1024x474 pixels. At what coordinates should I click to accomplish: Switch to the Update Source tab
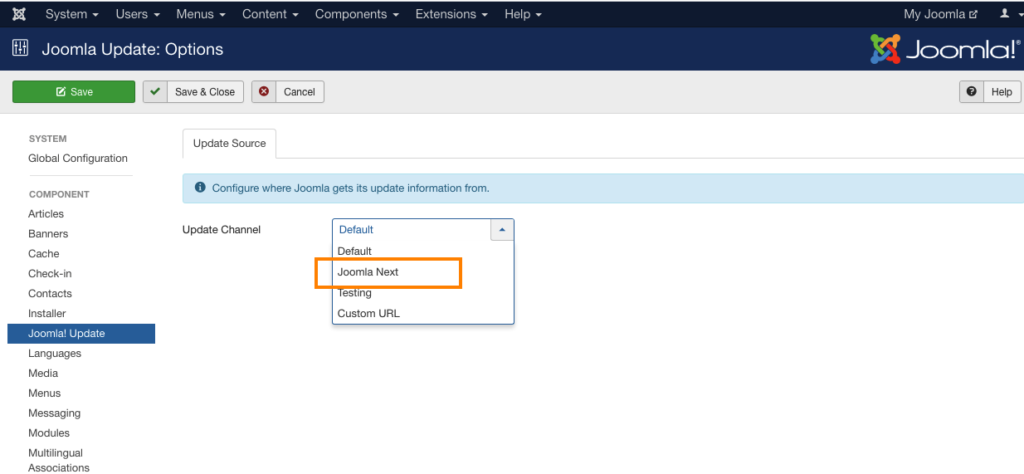[229, 143]
